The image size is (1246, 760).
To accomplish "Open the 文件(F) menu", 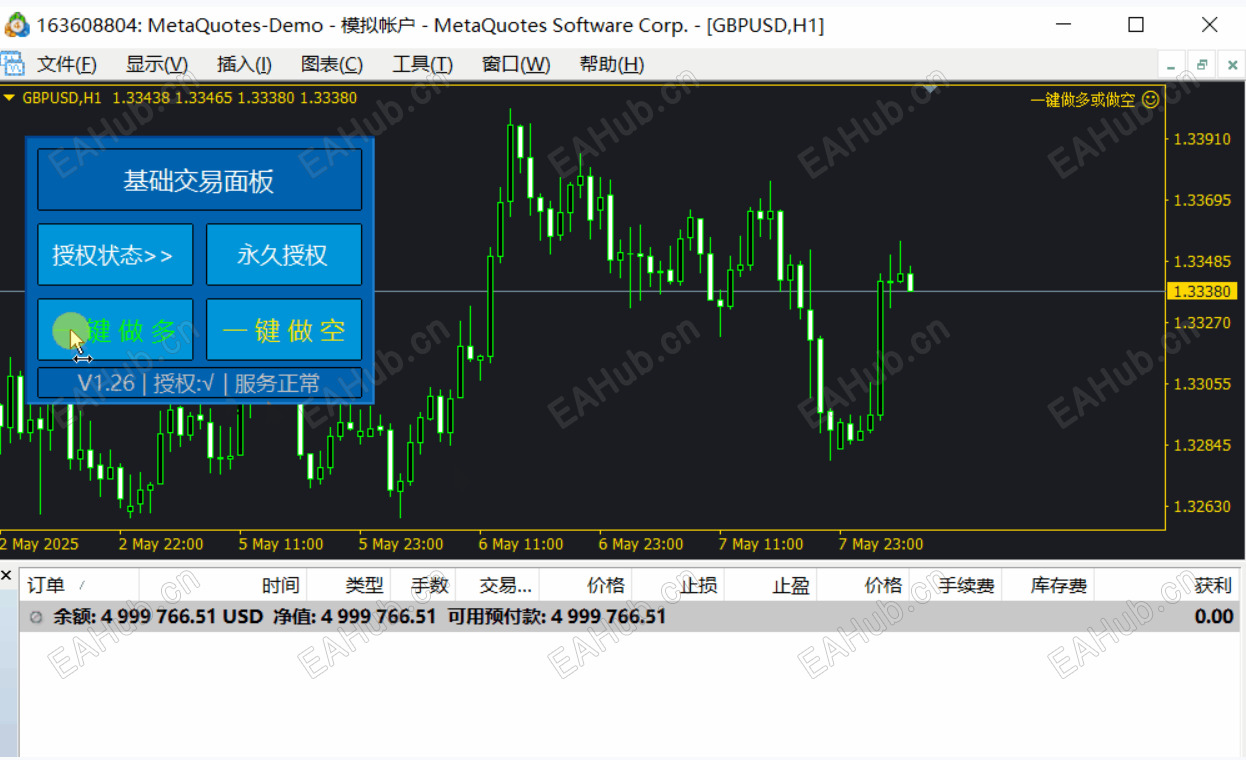I will click(x=67, y=65).
